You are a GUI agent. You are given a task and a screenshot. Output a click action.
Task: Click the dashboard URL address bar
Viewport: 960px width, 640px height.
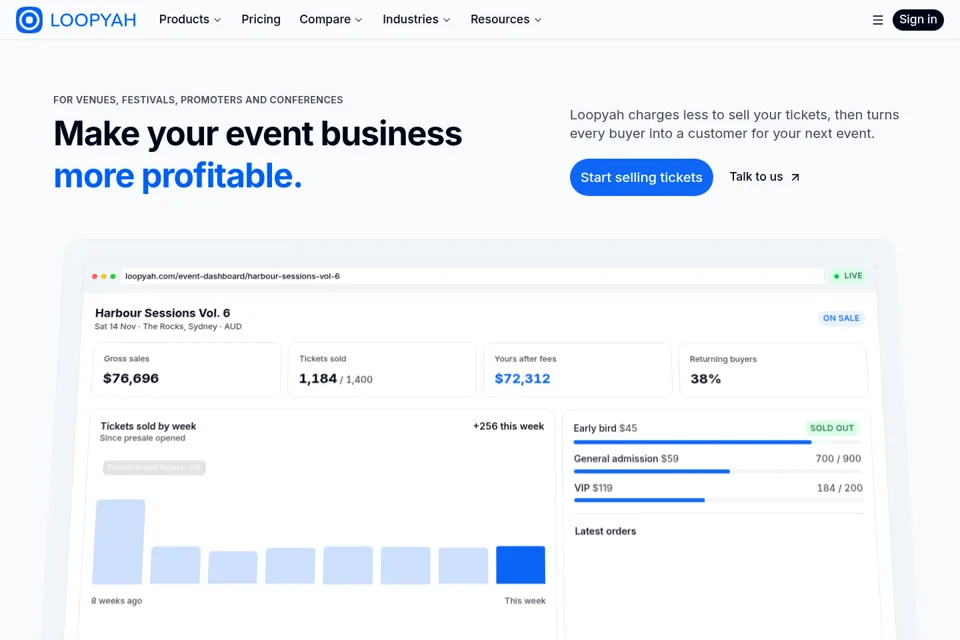pos(471,276)
